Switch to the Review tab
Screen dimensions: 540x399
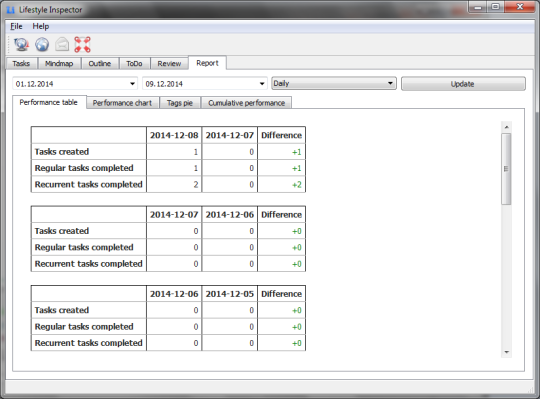(169, 64)
